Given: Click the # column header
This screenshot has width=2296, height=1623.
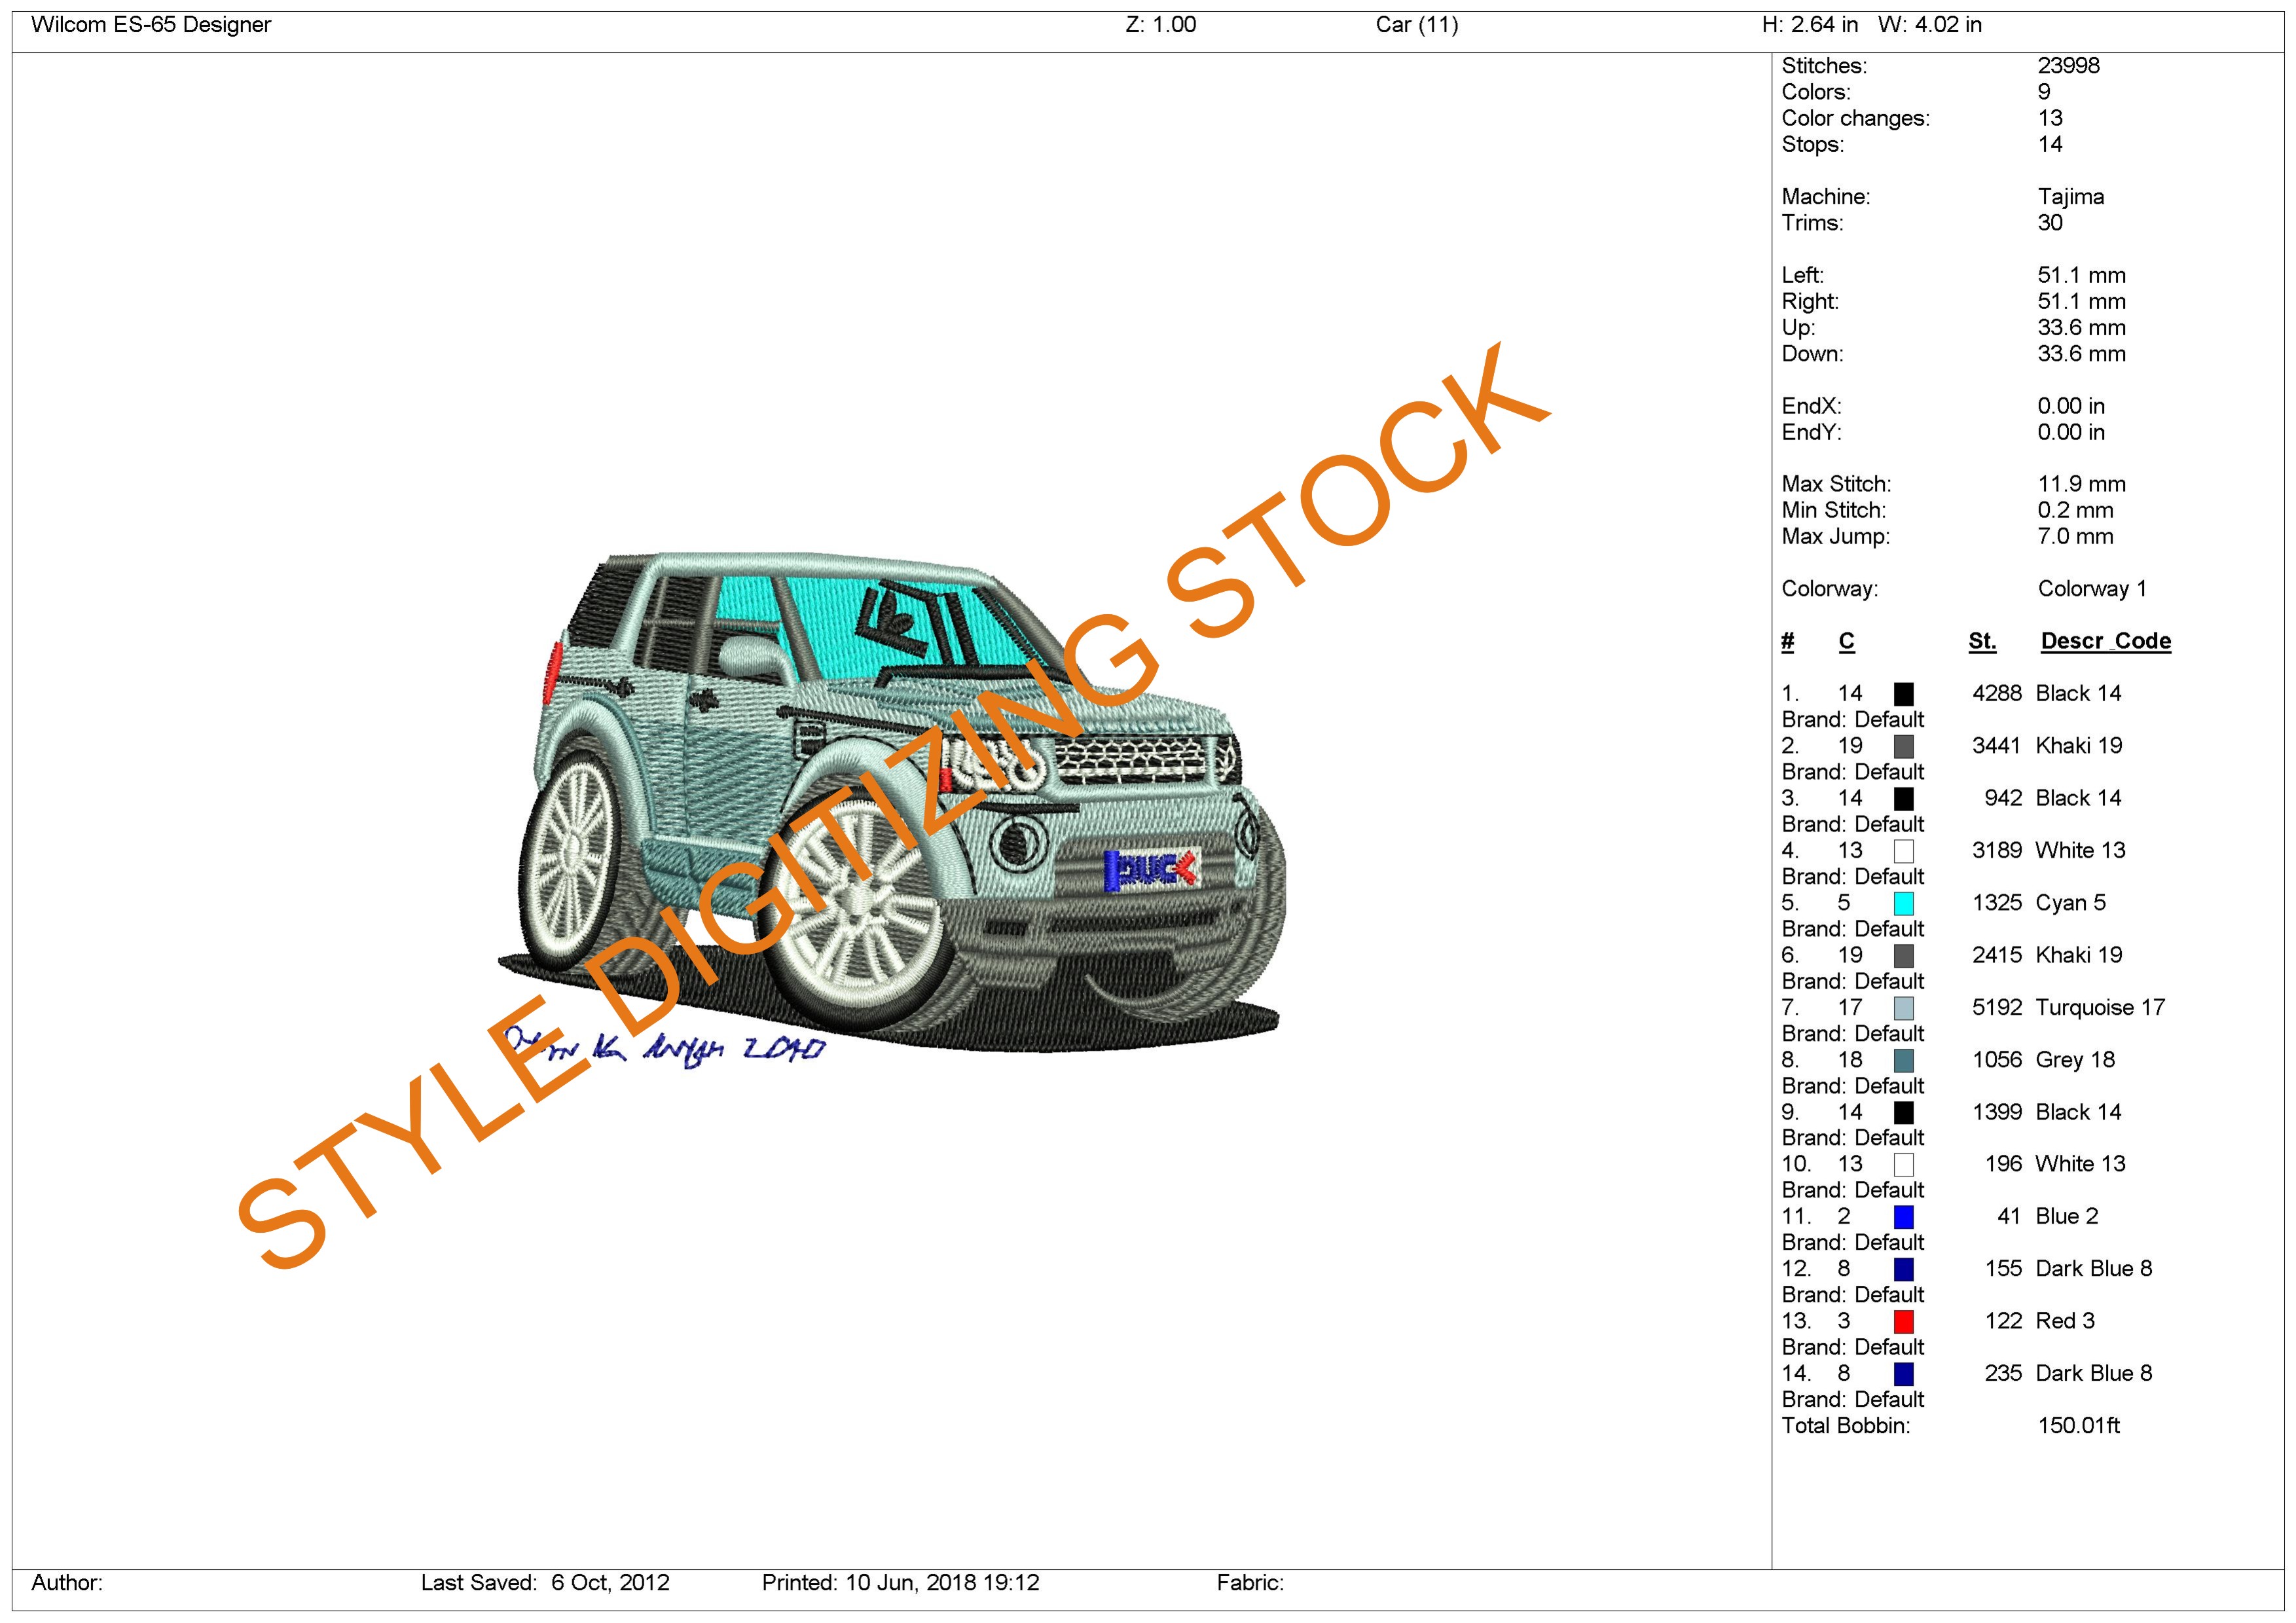Looking at the screenshot, I should pyautogui.click(x=1787, y=641).
